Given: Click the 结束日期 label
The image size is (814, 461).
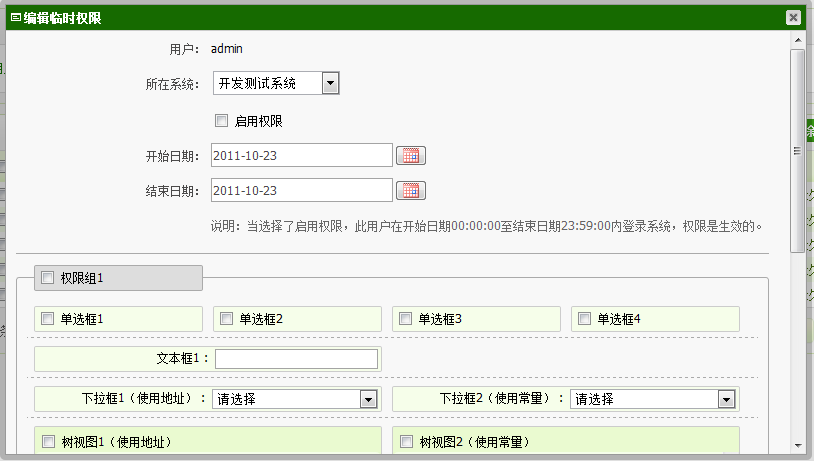Looking at the screenshot, I should [x=172, y=191].
